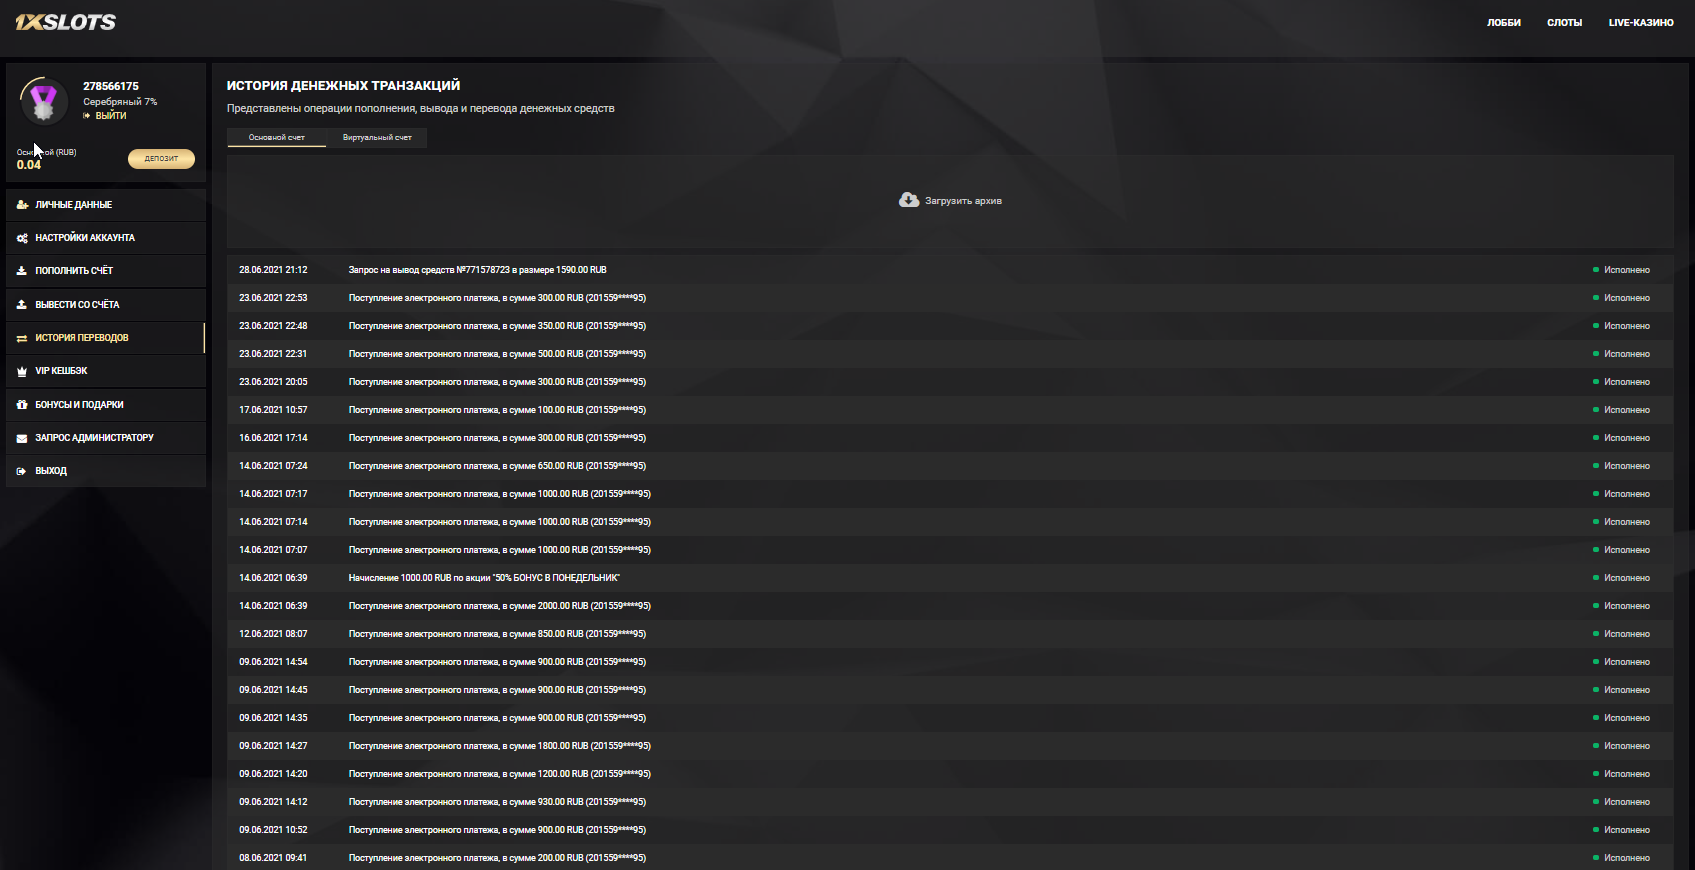Open the Слоты menu in header
The height and width of the screenshot is (870, 1695).
[1564, 23]
